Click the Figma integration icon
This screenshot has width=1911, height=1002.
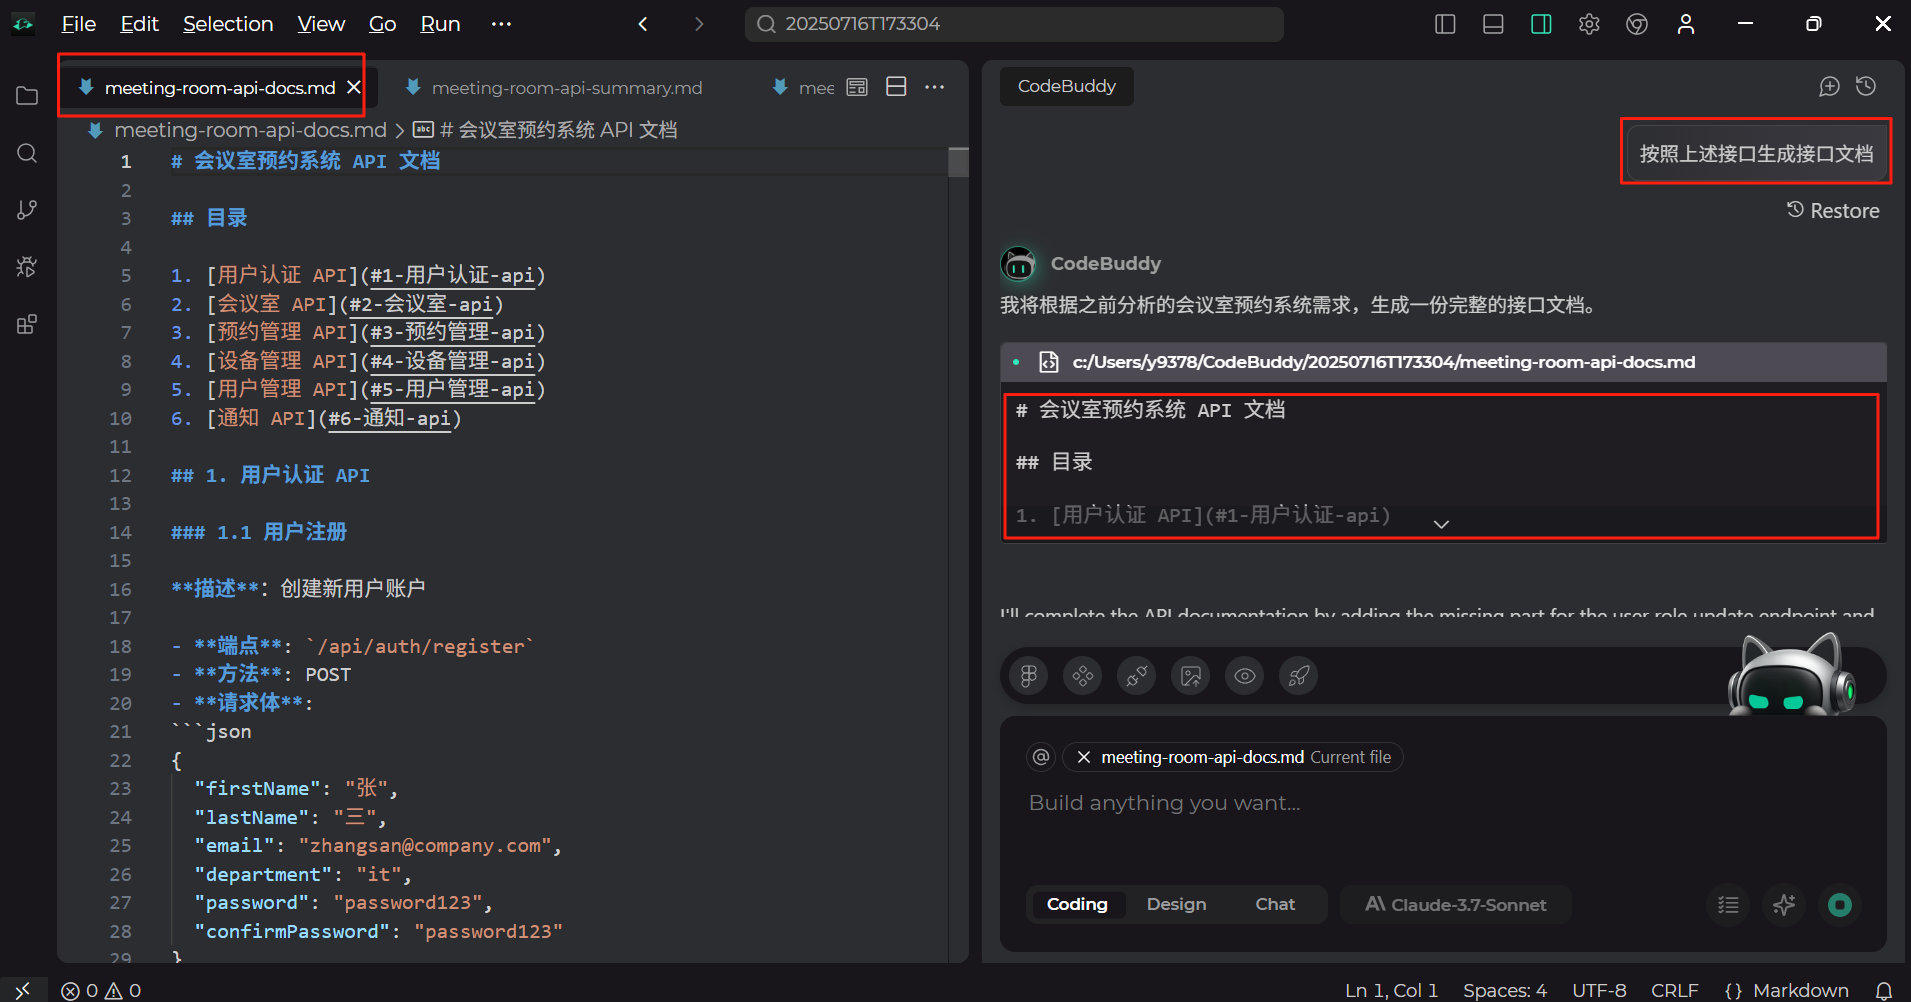click(1029, 676)
